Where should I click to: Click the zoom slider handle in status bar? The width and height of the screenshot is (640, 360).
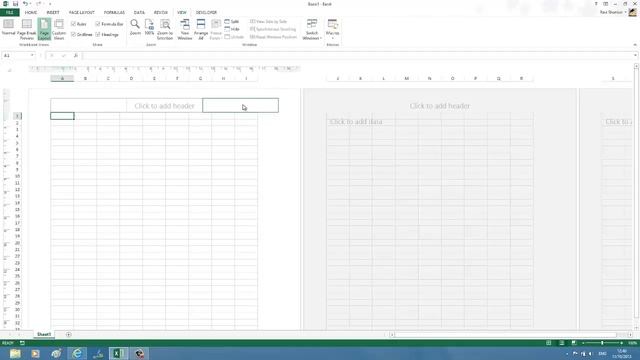(602, 343)
